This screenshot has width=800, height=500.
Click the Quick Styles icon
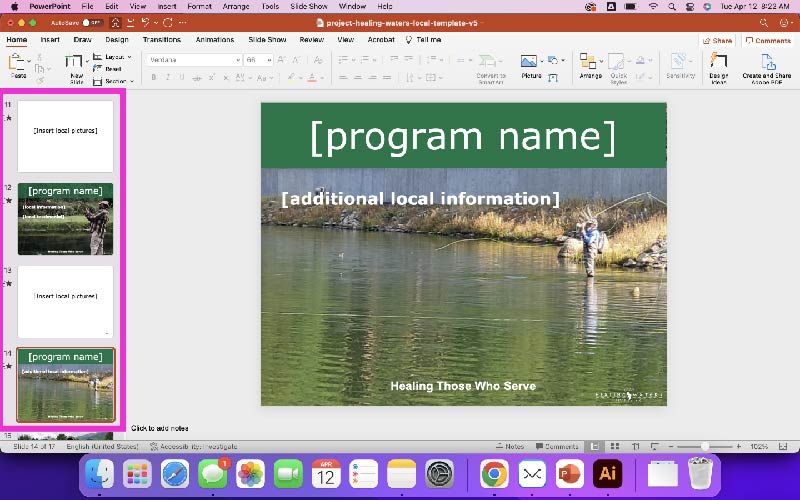(x=616, y=61)
